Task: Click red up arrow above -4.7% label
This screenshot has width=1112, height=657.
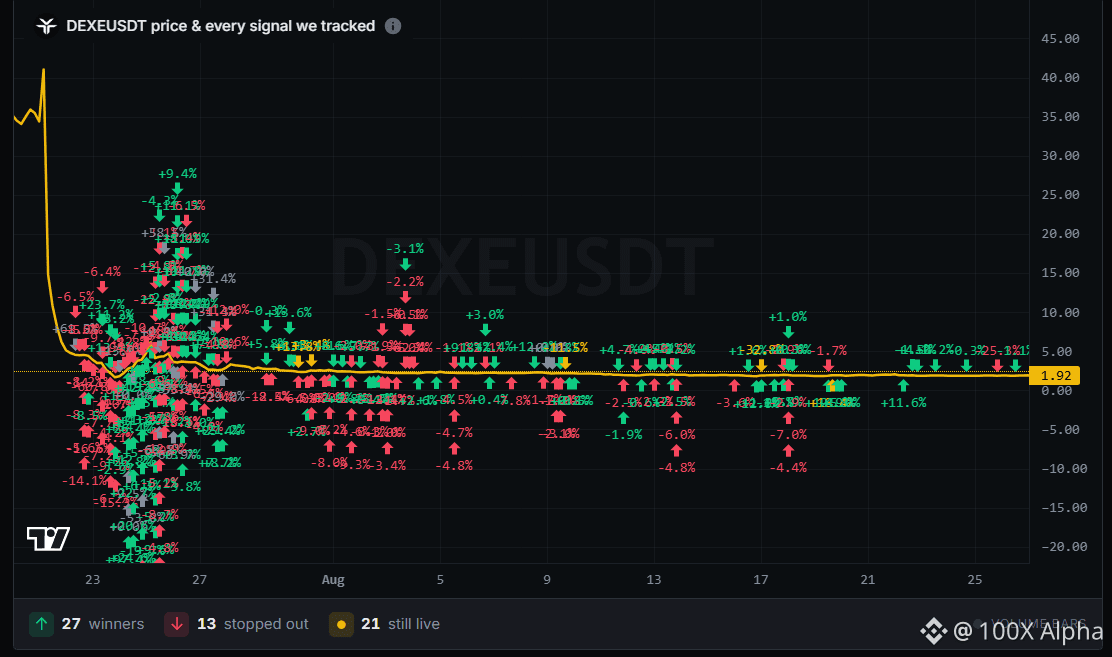Action: (x=454, y=416)
